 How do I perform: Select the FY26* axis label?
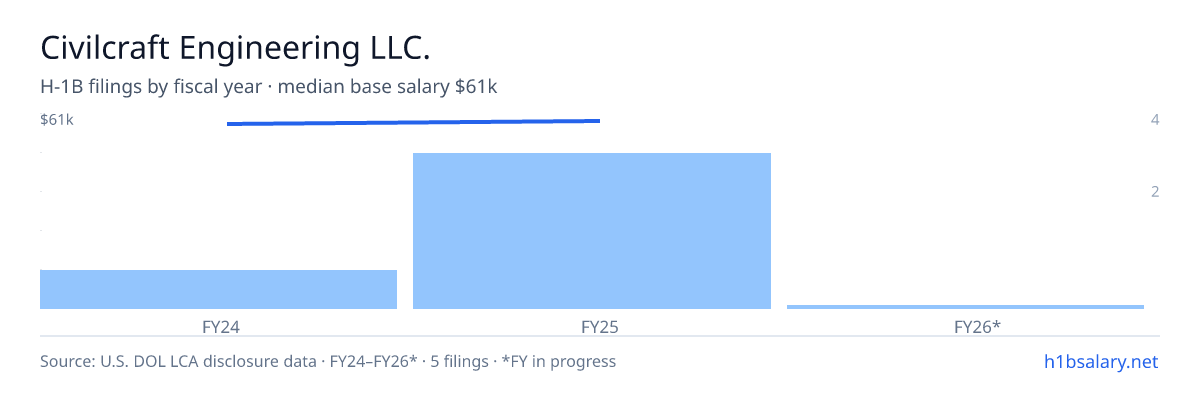(x=977, y=326)
